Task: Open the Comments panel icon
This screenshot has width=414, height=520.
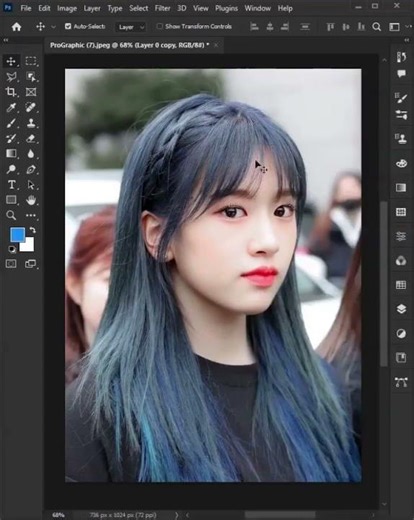Action: coord(401,74)
